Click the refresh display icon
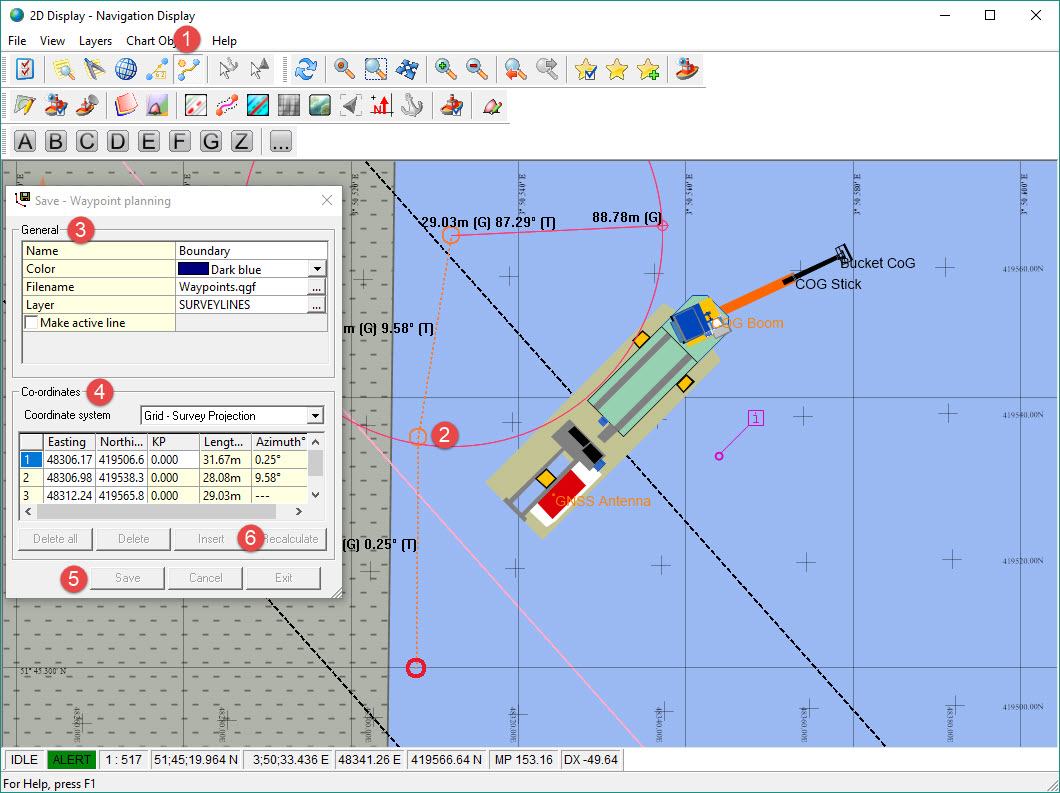This screenshot has height=793, width=1060. coord(306,69)
